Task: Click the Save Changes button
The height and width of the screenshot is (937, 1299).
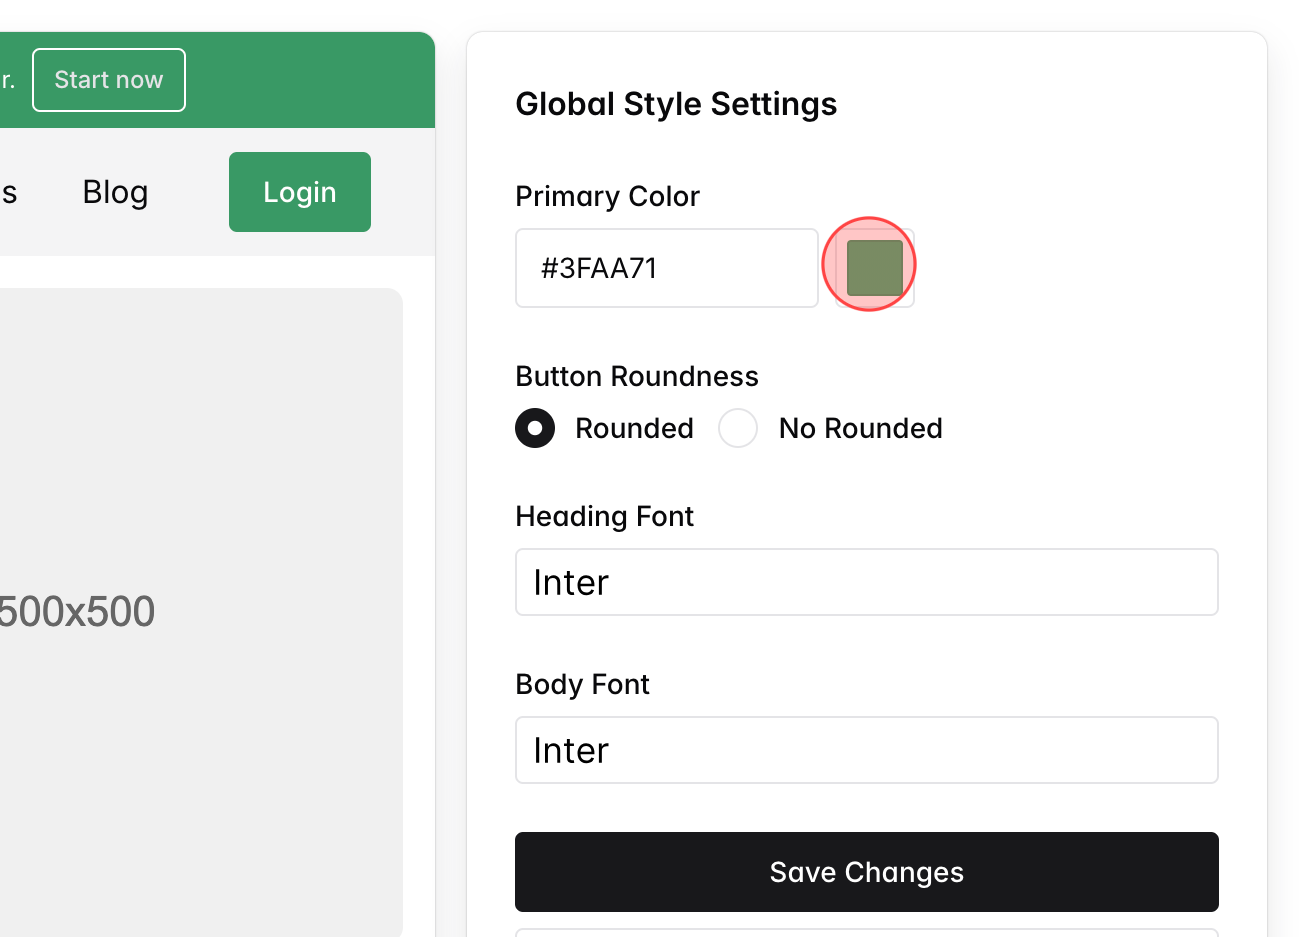Action: [x=866, y=871]
